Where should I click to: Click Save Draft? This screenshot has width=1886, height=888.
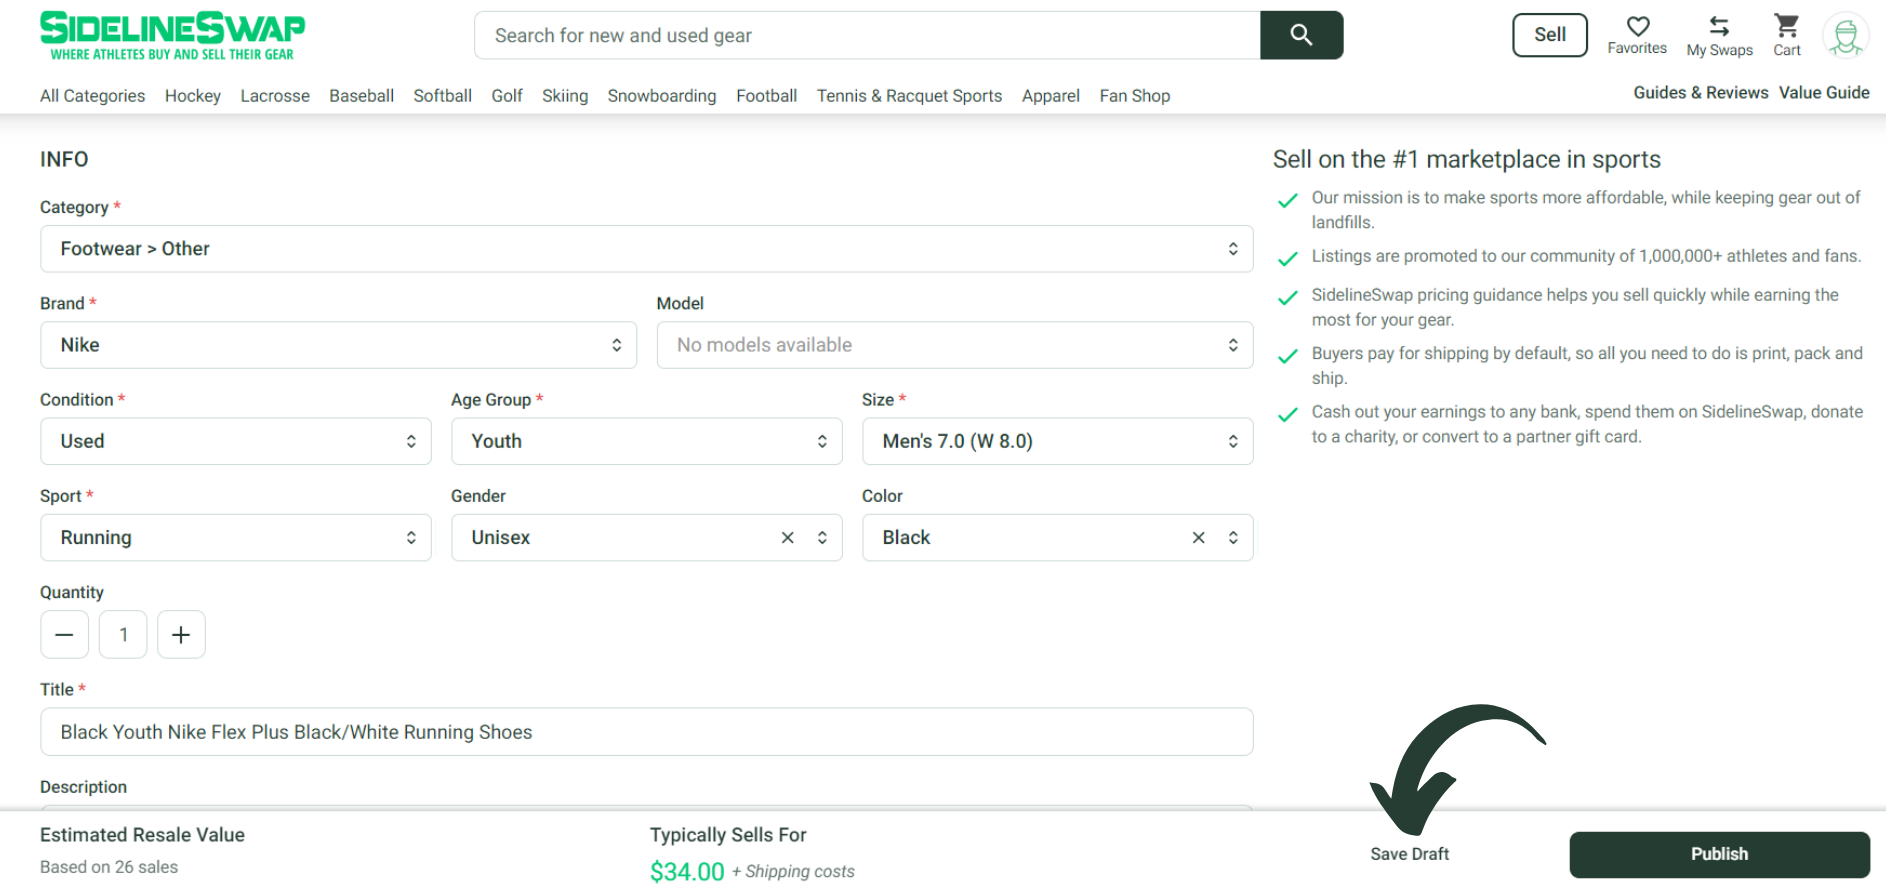(1409, 854)
